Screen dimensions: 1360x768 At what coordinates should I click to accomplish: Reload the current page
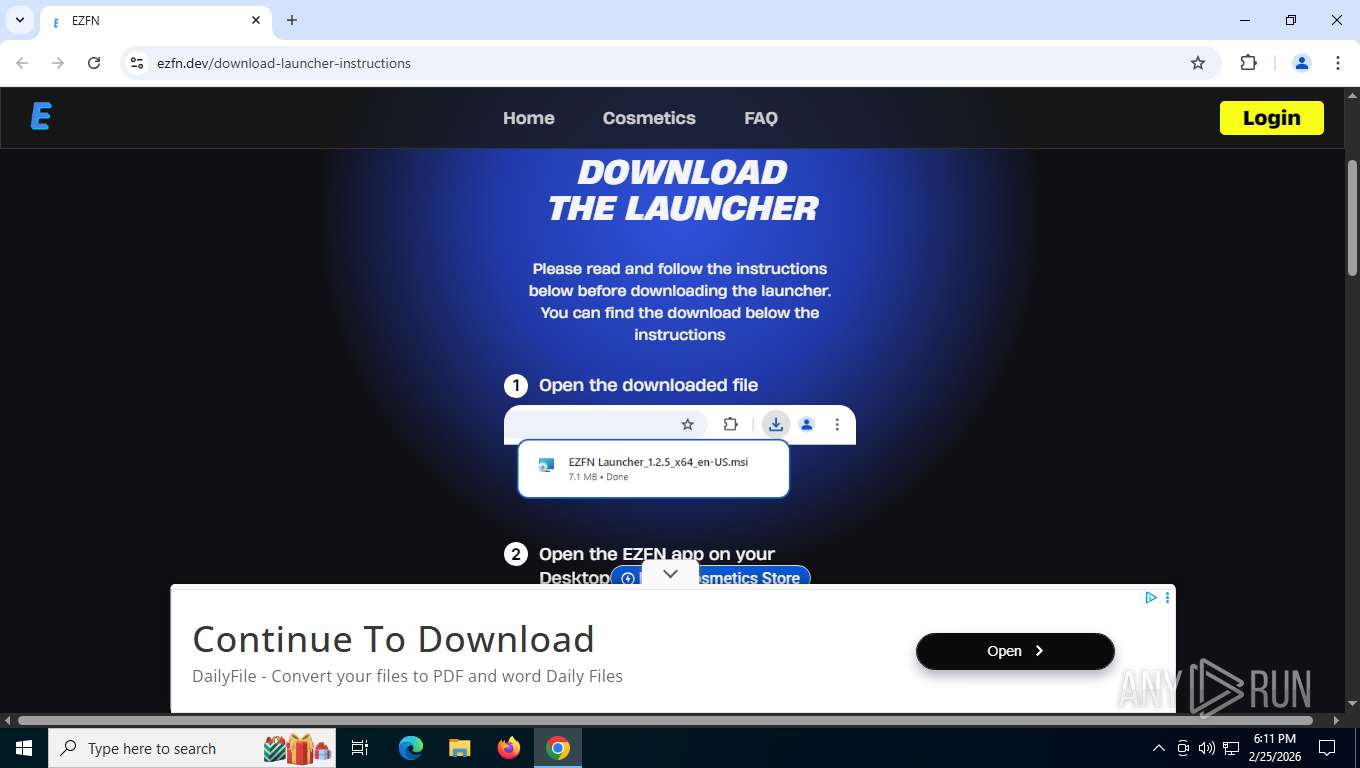coord(94,63)
